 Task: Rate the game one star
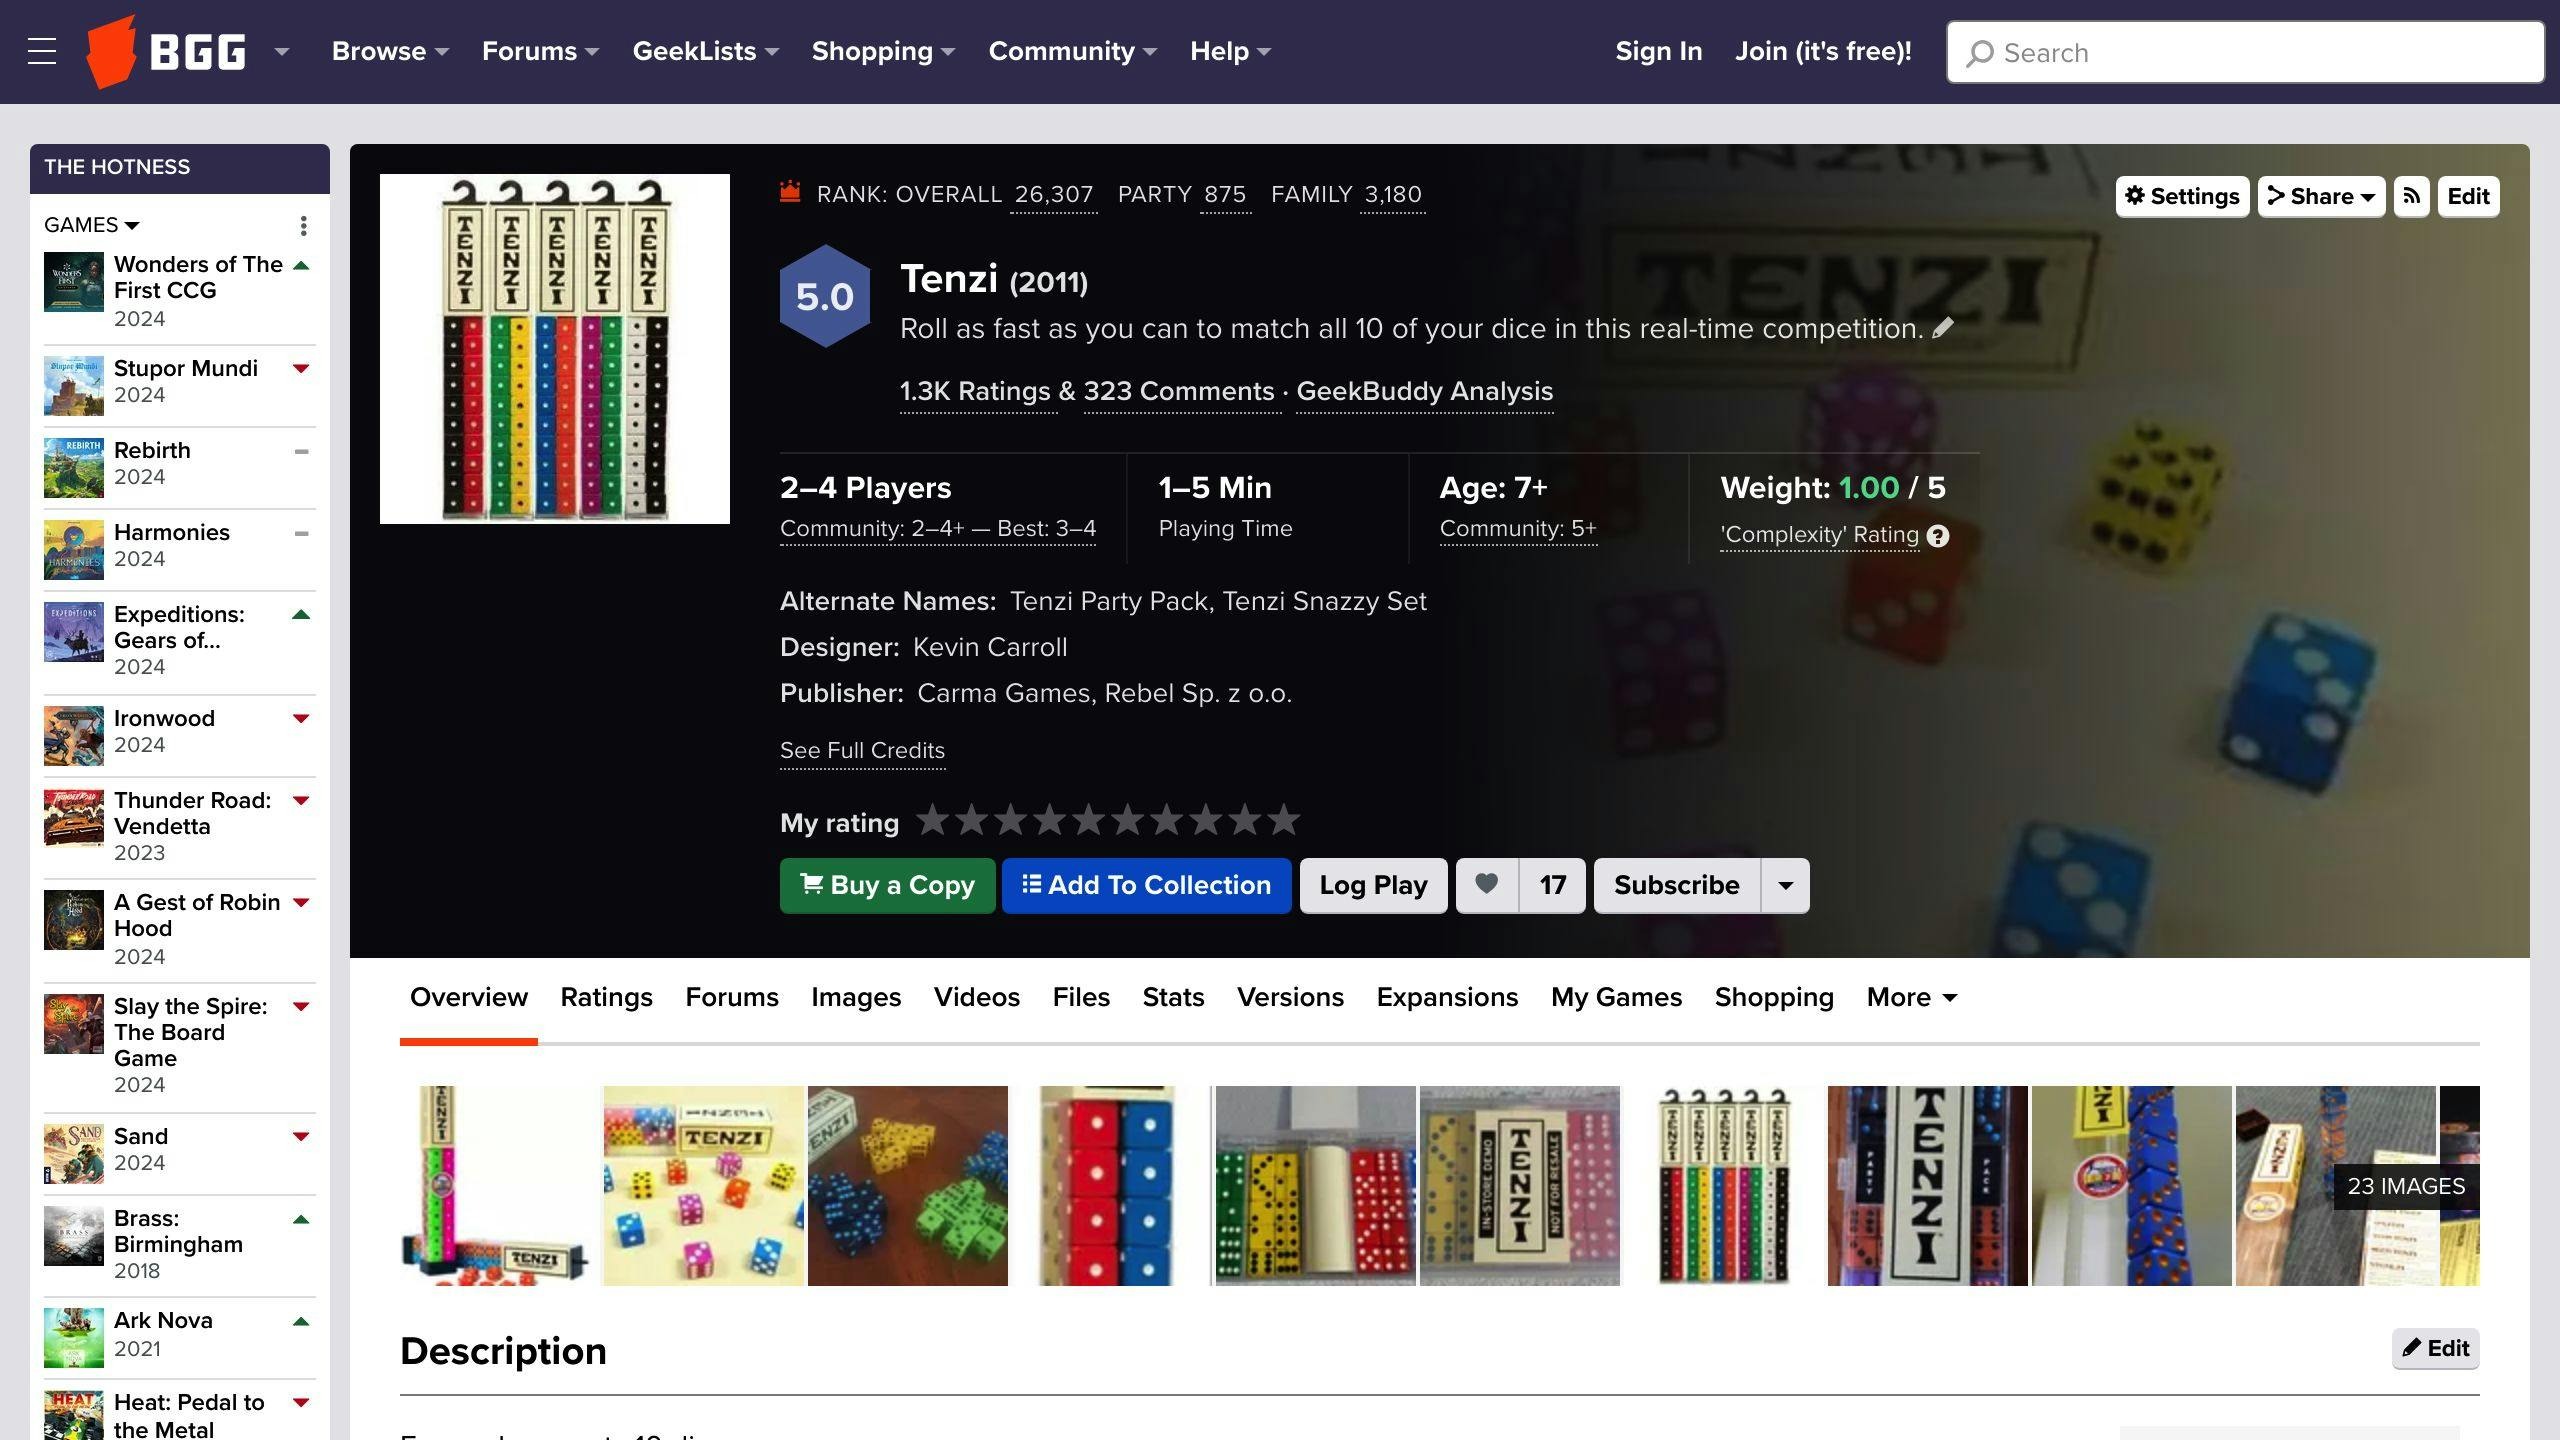tap(932, 820)
